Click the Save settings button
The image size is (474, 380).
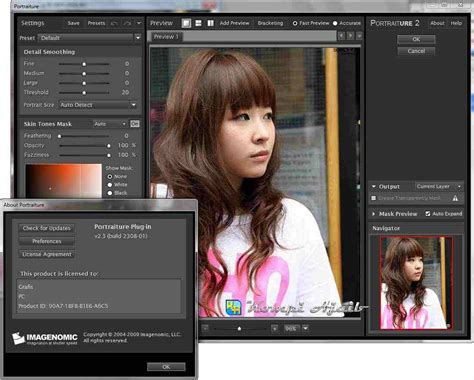pos(73,23)
